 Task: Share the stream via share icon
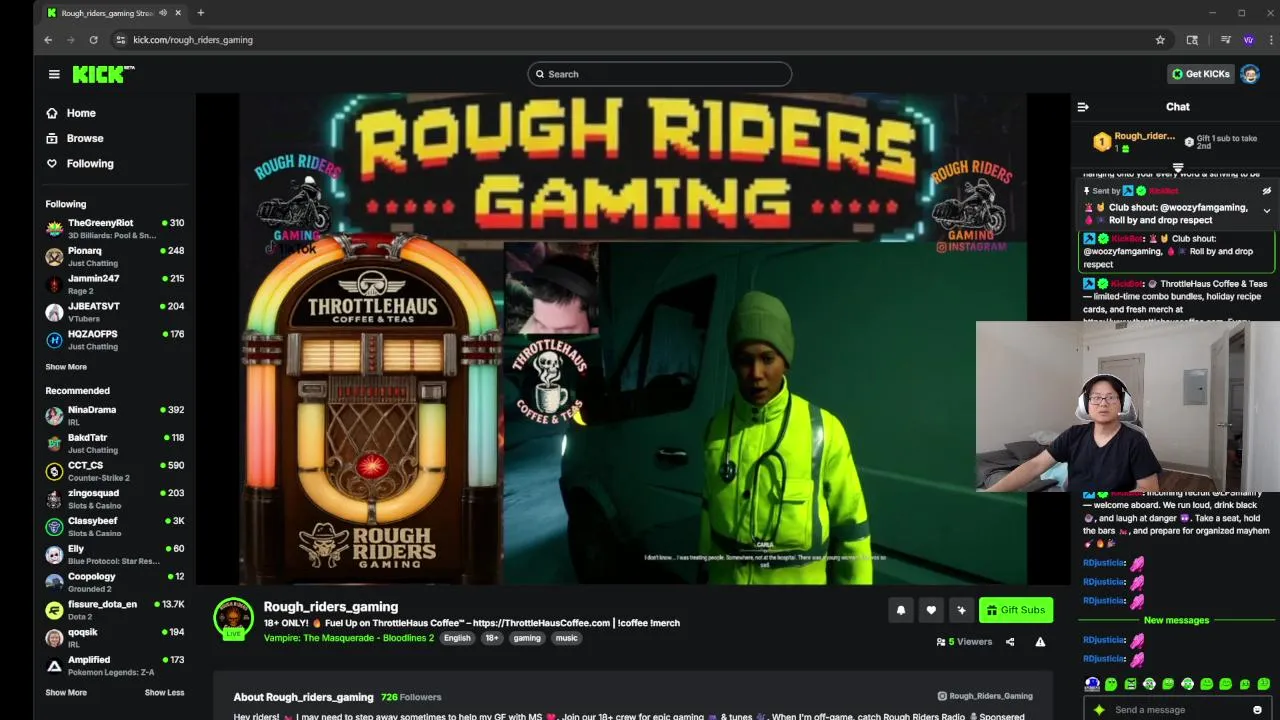click(x=1010, y=642)
